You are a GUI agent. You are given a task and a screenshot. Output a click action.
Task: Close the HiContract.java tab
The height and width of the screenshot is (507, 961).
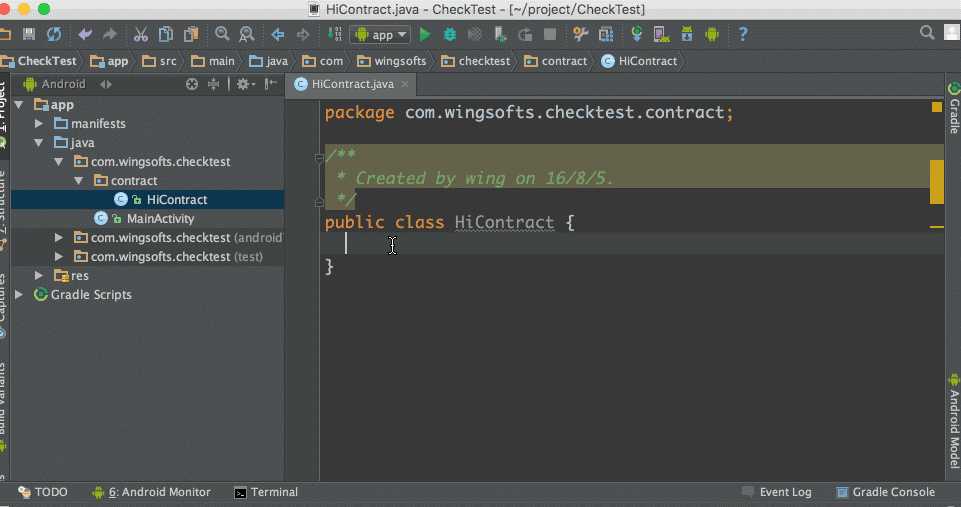tap(405, 84)
